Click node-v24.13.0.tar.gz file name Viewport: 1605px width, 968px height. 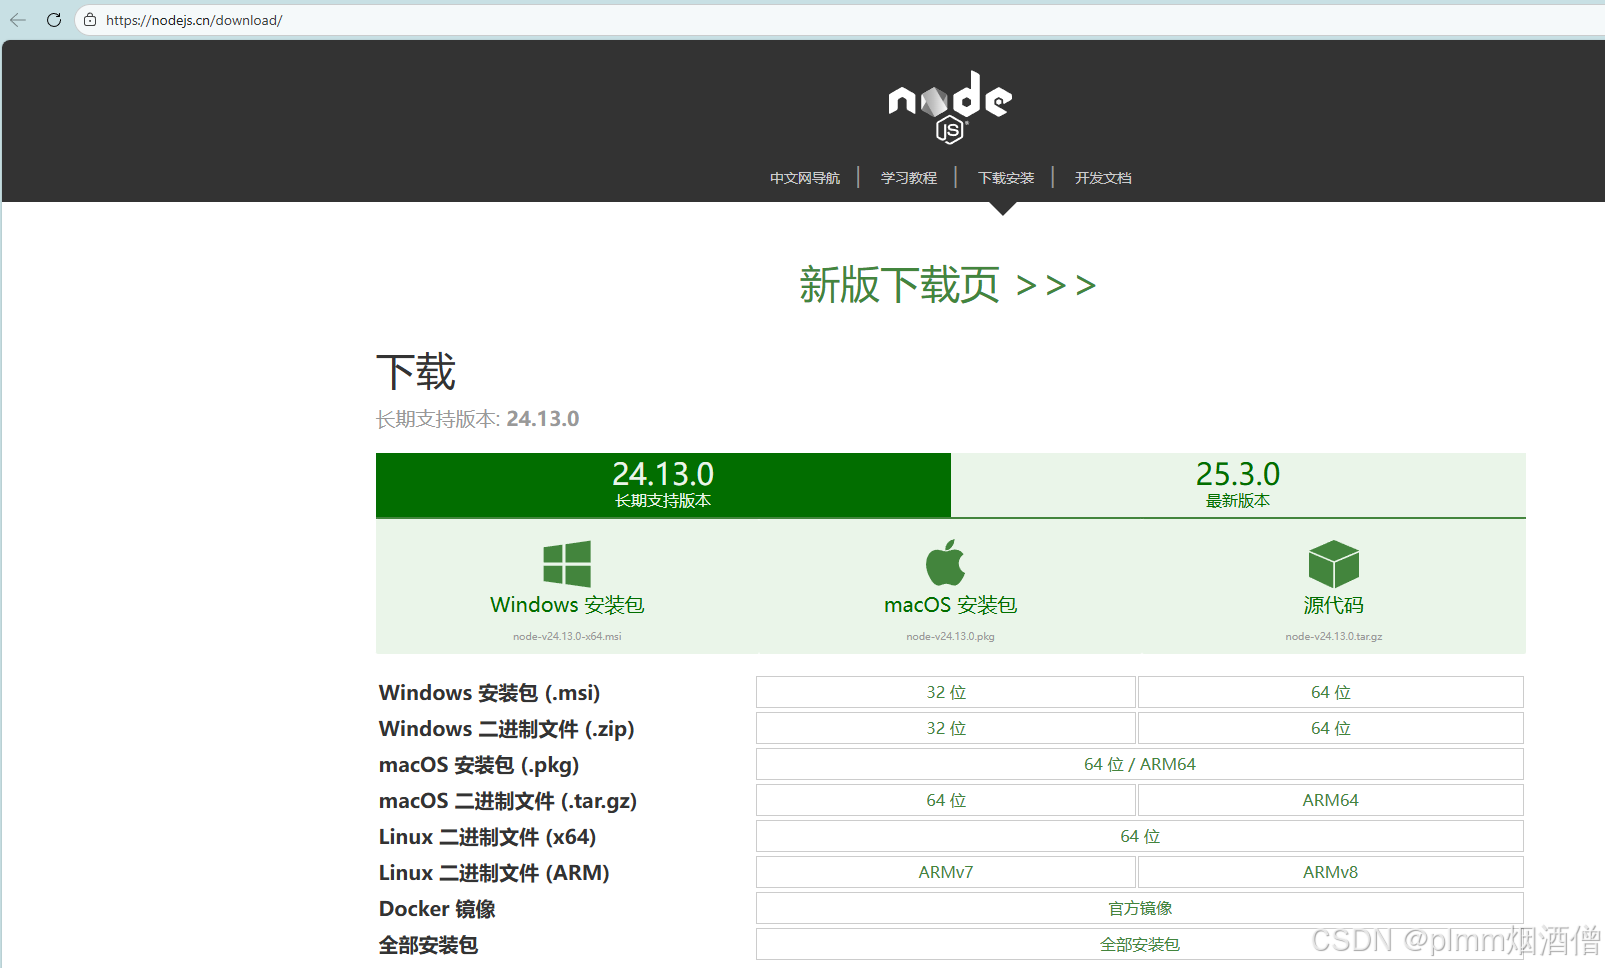pos(1334,636)
